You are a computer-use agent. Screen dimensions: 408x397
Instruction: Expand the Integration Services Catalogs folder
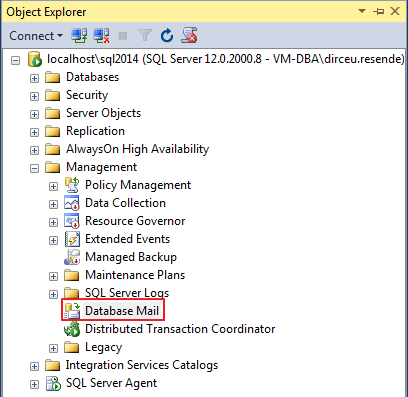click(34, 366)
